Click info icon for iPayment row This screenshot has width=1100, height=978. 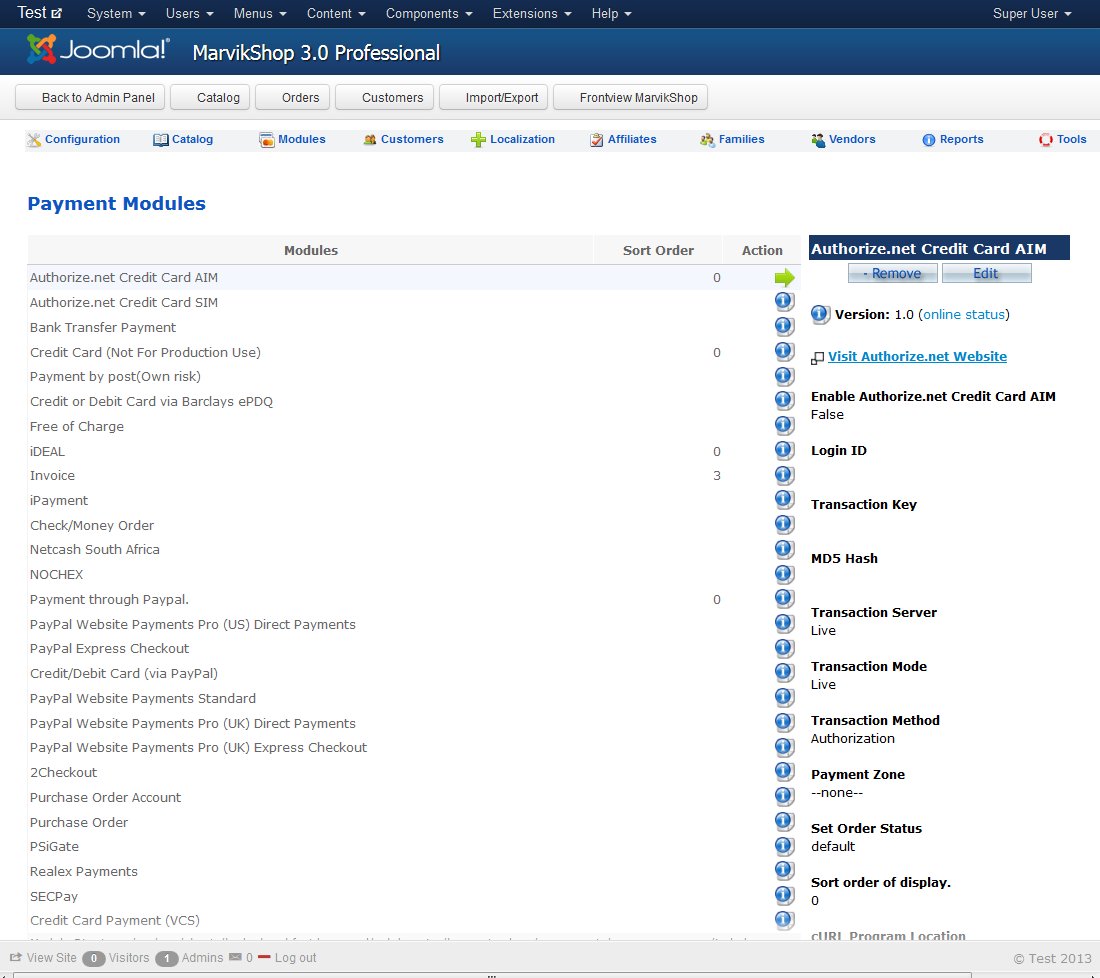click(x=784, y=500)
